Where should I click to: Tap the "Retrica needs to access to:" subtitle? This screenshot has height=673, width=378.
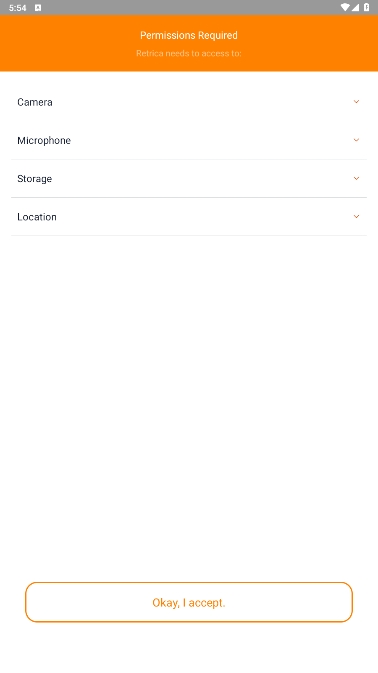point(189,53)
